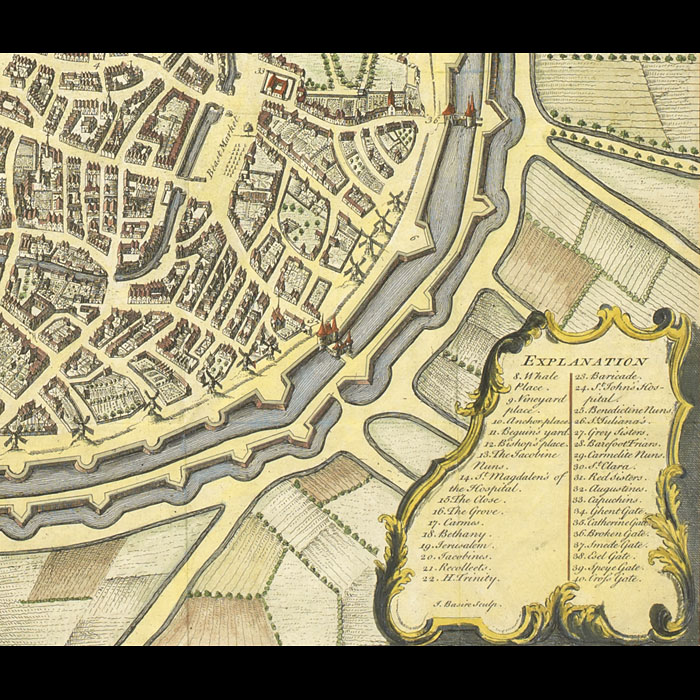Click legend entry "25. Benedictine Nuns"
The height and width of the screenshot is (700, 700).
pyautogui.click(x=623, y=409)
